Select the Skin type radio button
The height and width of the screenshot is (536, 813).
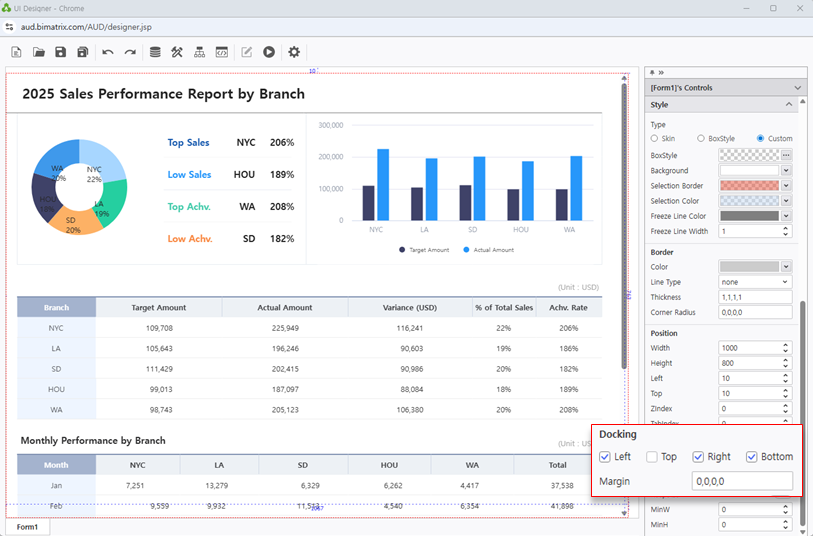click(655, 138)
